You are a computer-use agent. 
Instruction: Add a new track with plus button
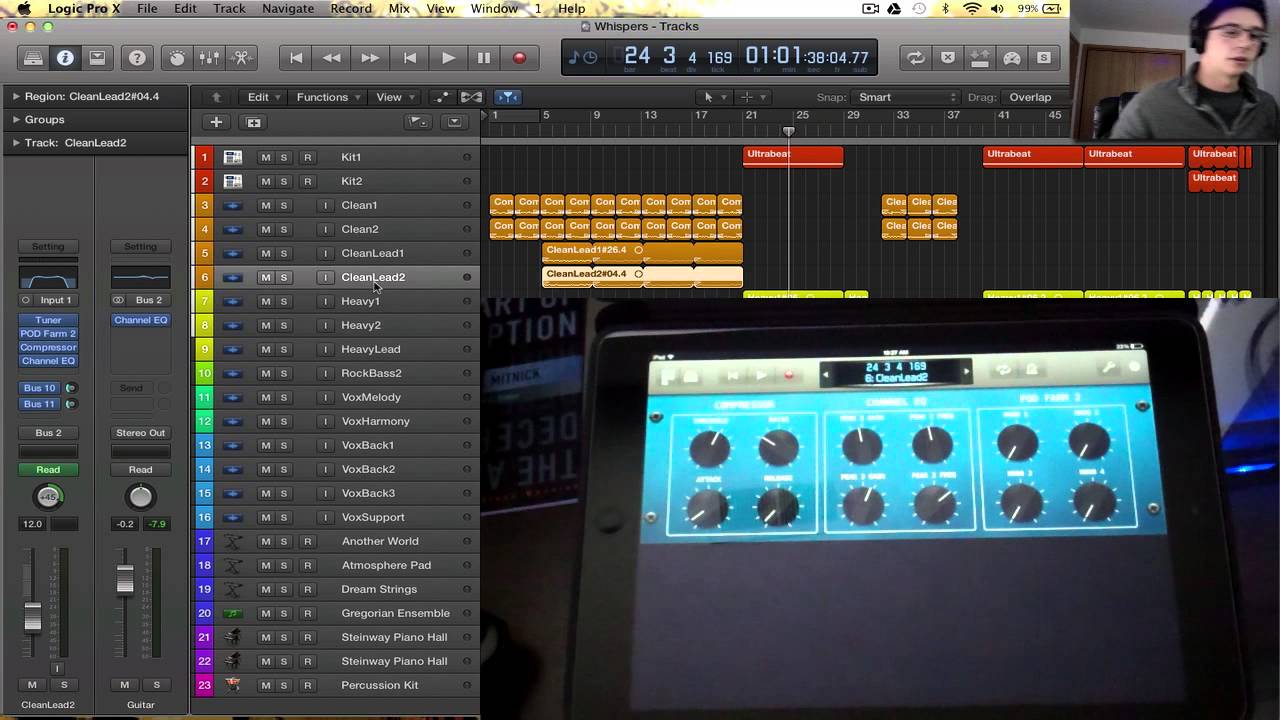tap(216, 122)
